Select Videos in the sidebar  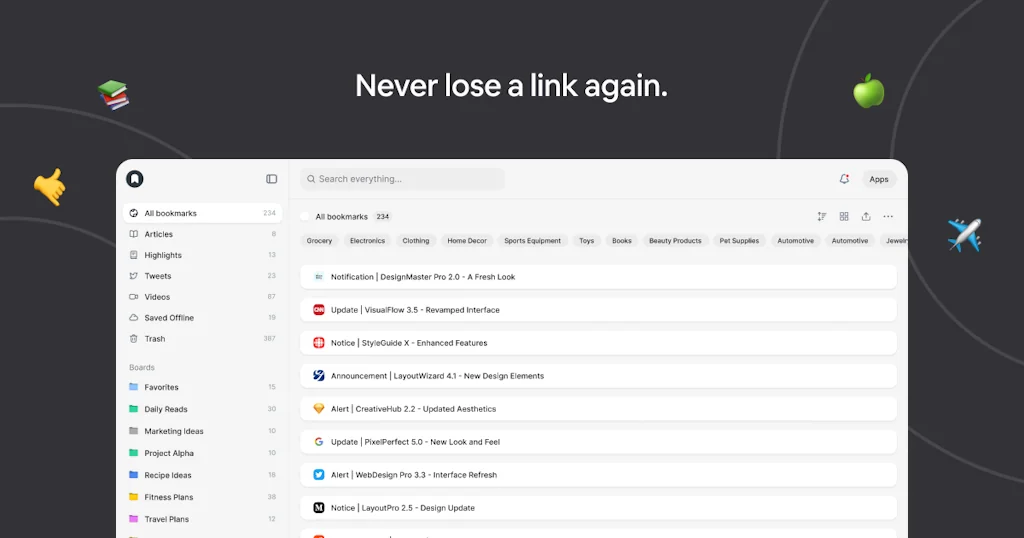[157, 297]
